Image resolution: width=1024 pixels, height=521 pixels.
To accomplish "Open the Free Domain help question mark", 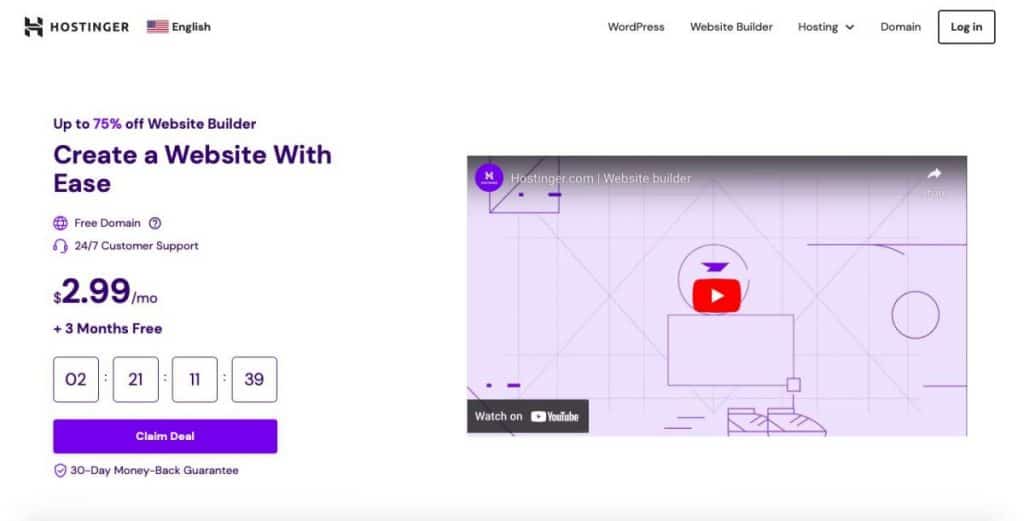I will pyautogui.click(x=155, y=223).
